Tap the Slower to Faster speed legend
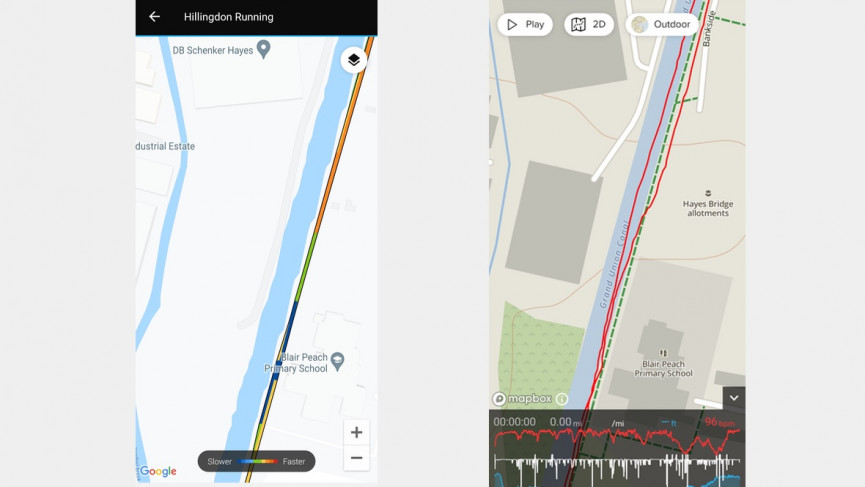The image size is (865, 487). (257, 462)
